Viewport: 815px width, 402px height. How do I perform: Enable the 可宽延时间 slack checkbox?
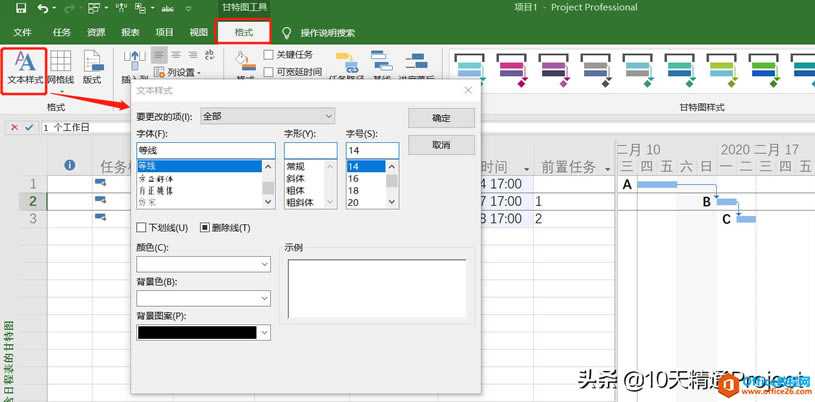click(x=268, y=71)
